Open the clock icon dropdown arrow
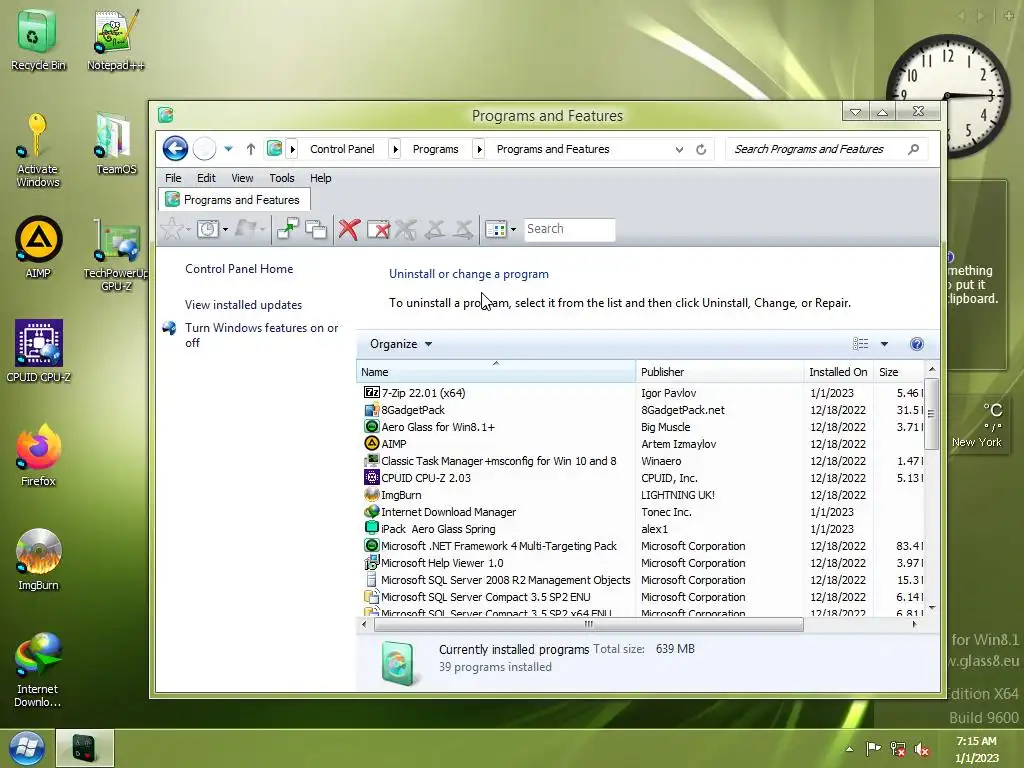The height and width of the screenshot is (768, 1024). tap(225, 229)
